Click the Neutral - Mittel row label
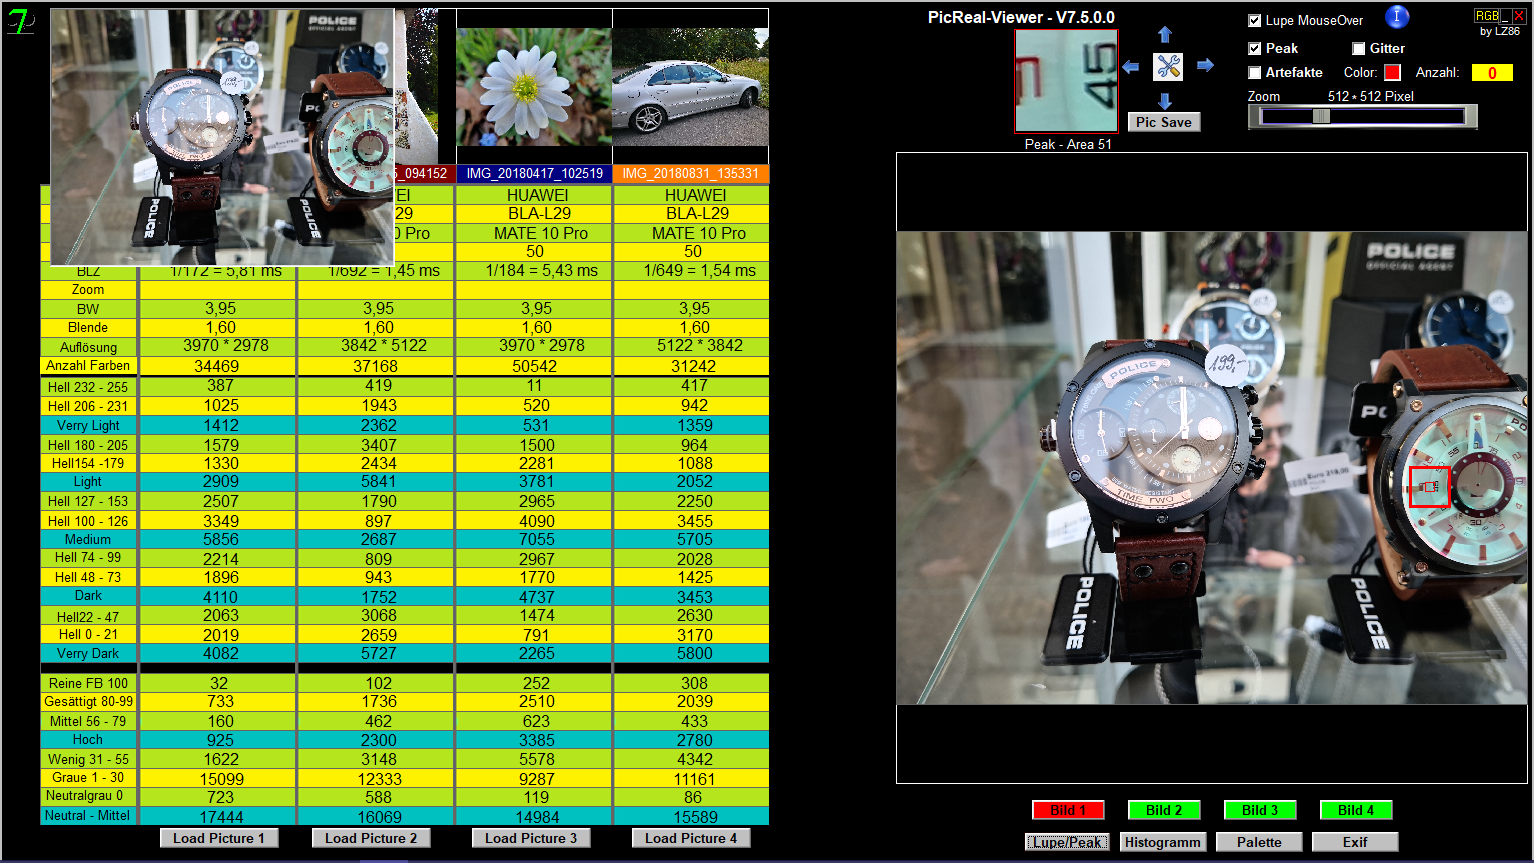This screenshot has height=863, width=1534. (88, 816)
